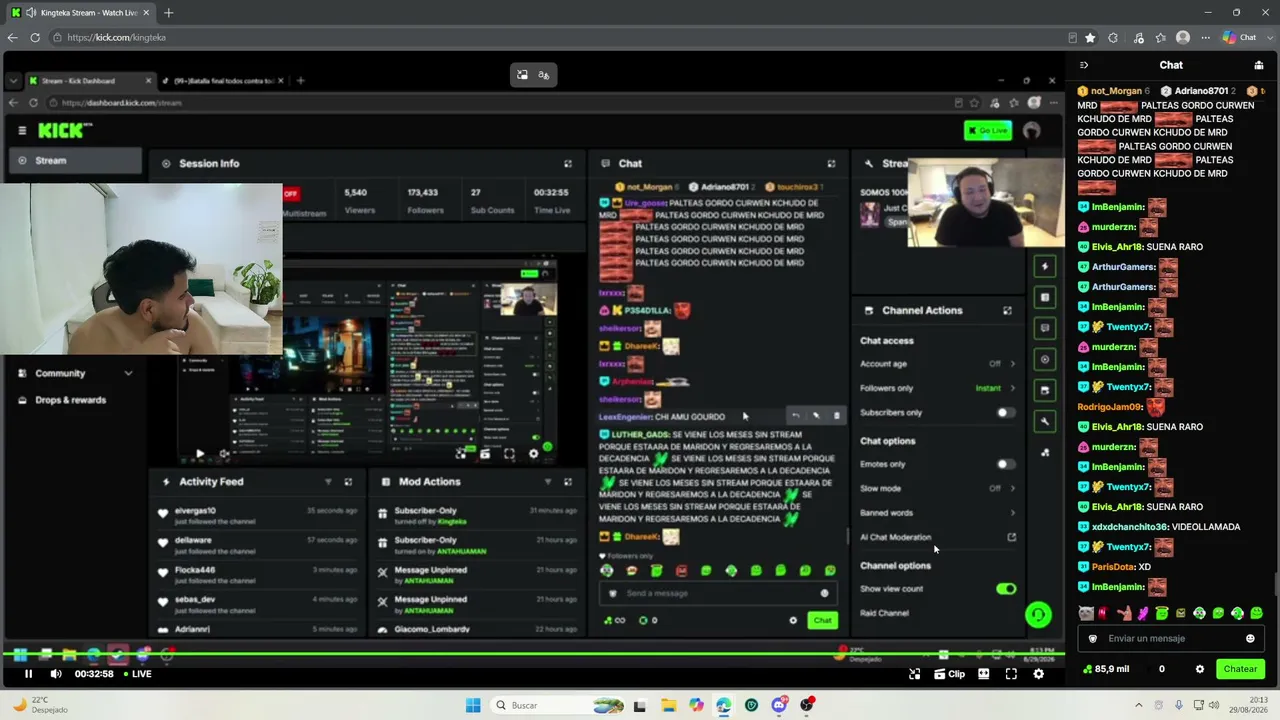Delete the LeexEngenier chat message

pos(837,415)
